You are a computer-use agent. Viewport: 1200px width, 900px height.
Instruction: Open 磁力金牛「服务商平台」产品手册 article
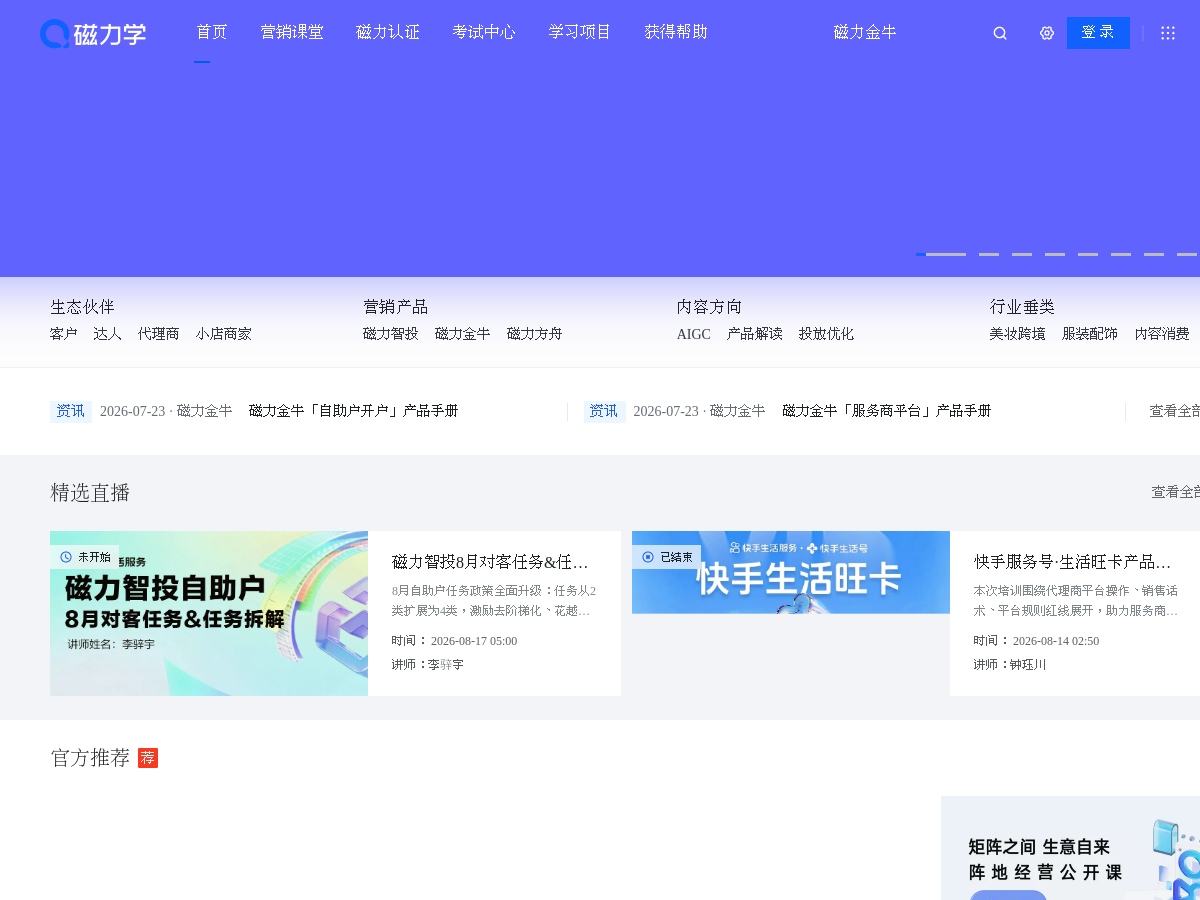[x=887, y=411]
